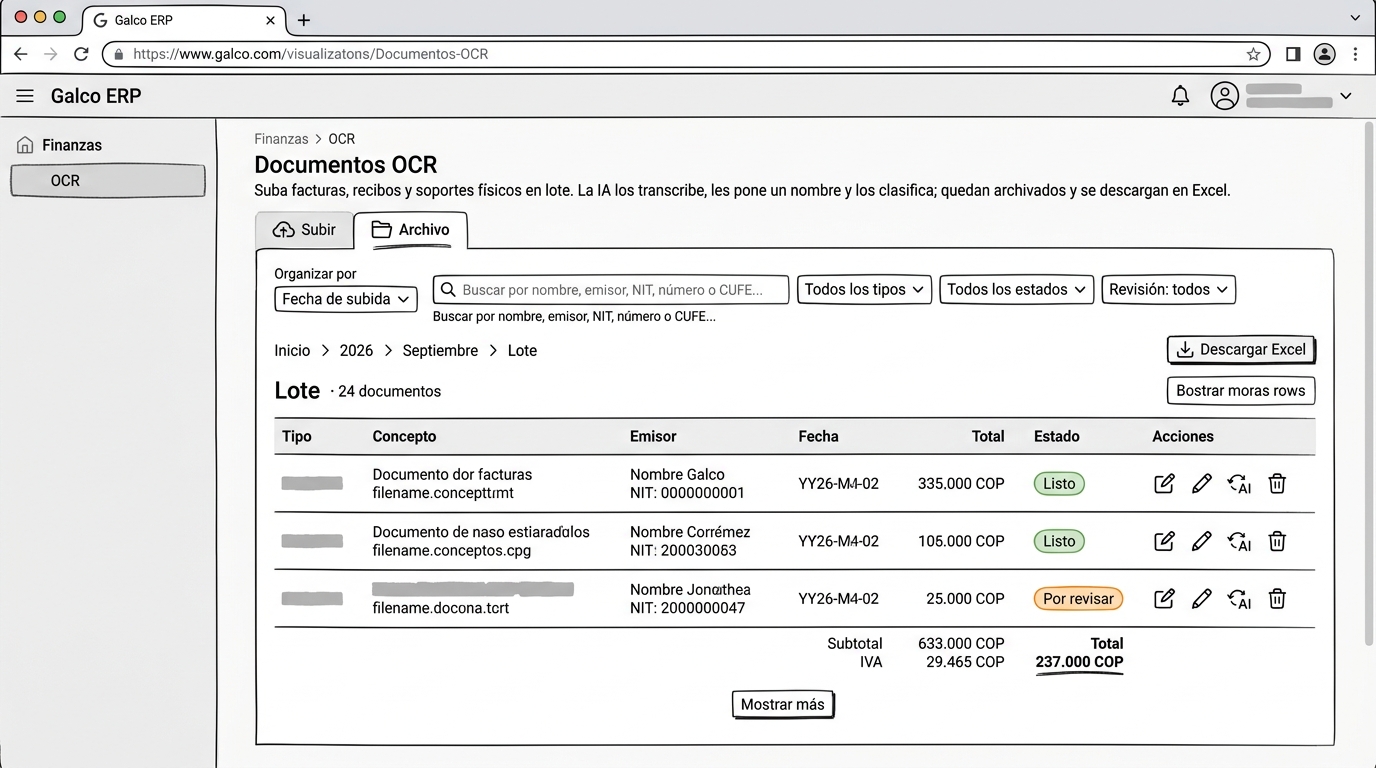
Task: Reprocess with AI the Nombre Corrémez document
Action: point(1239,541)
